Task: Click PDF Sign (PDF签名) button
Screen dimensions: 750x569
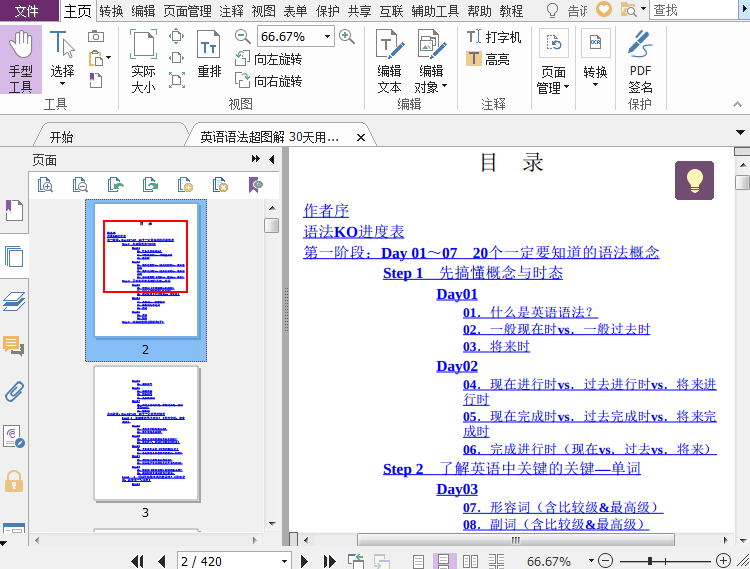Action: [x=640, y=62]
